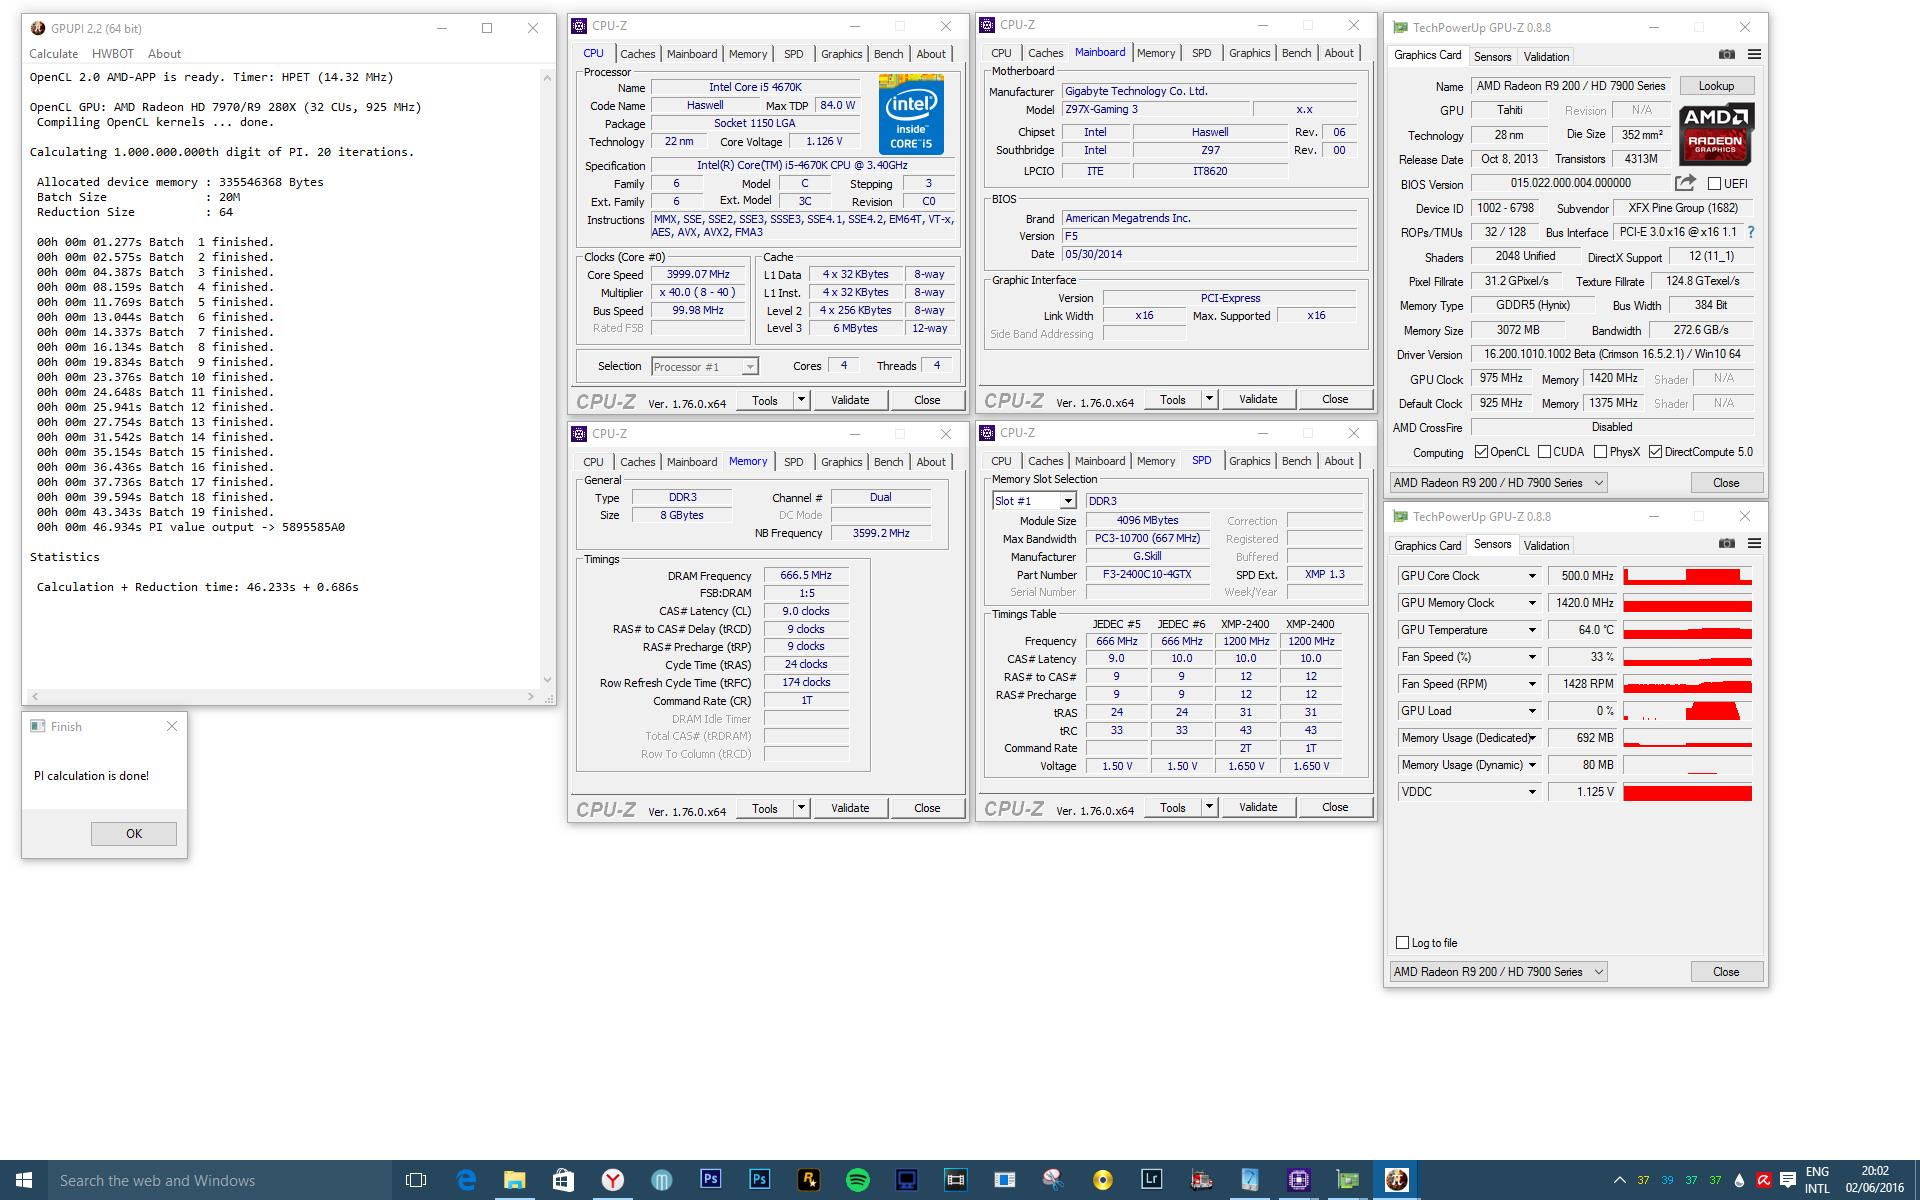
Task: Open Yandex browser from taskbar
Action: (612, 1180)
